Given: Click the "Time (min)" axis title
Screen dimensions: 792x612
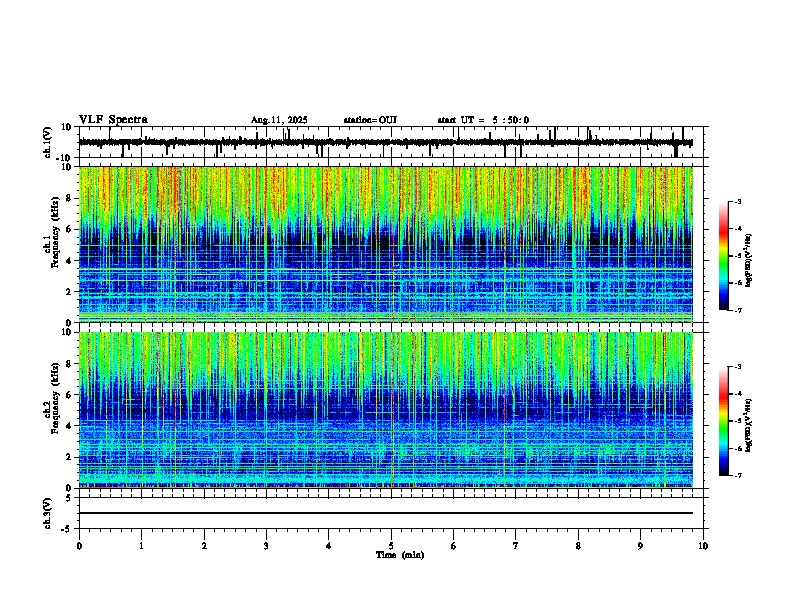Looking at the screenshot, I should pos(400,555).
